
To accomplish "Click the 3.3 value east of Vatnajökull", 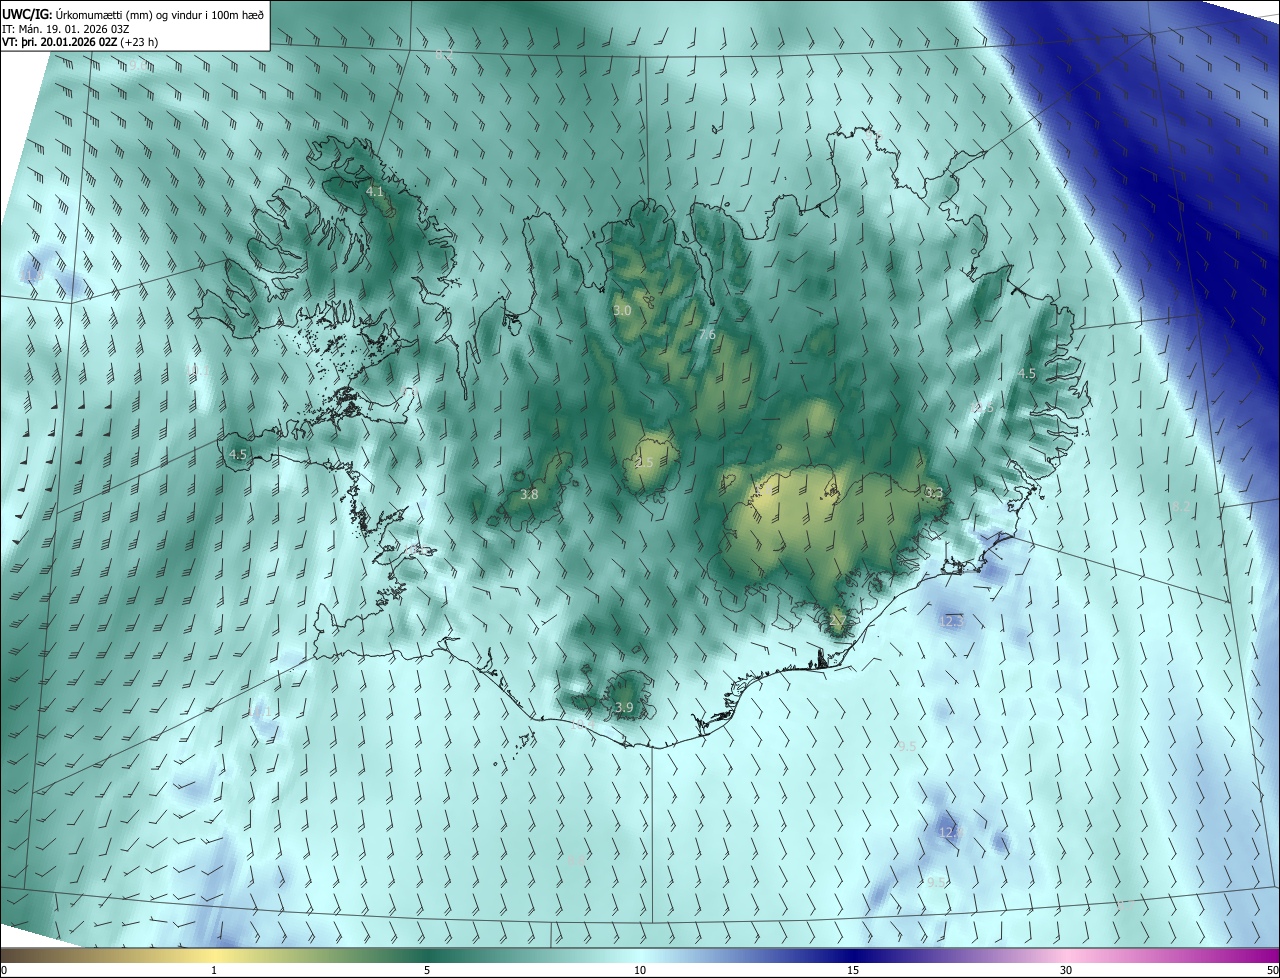I will (934, 493).
